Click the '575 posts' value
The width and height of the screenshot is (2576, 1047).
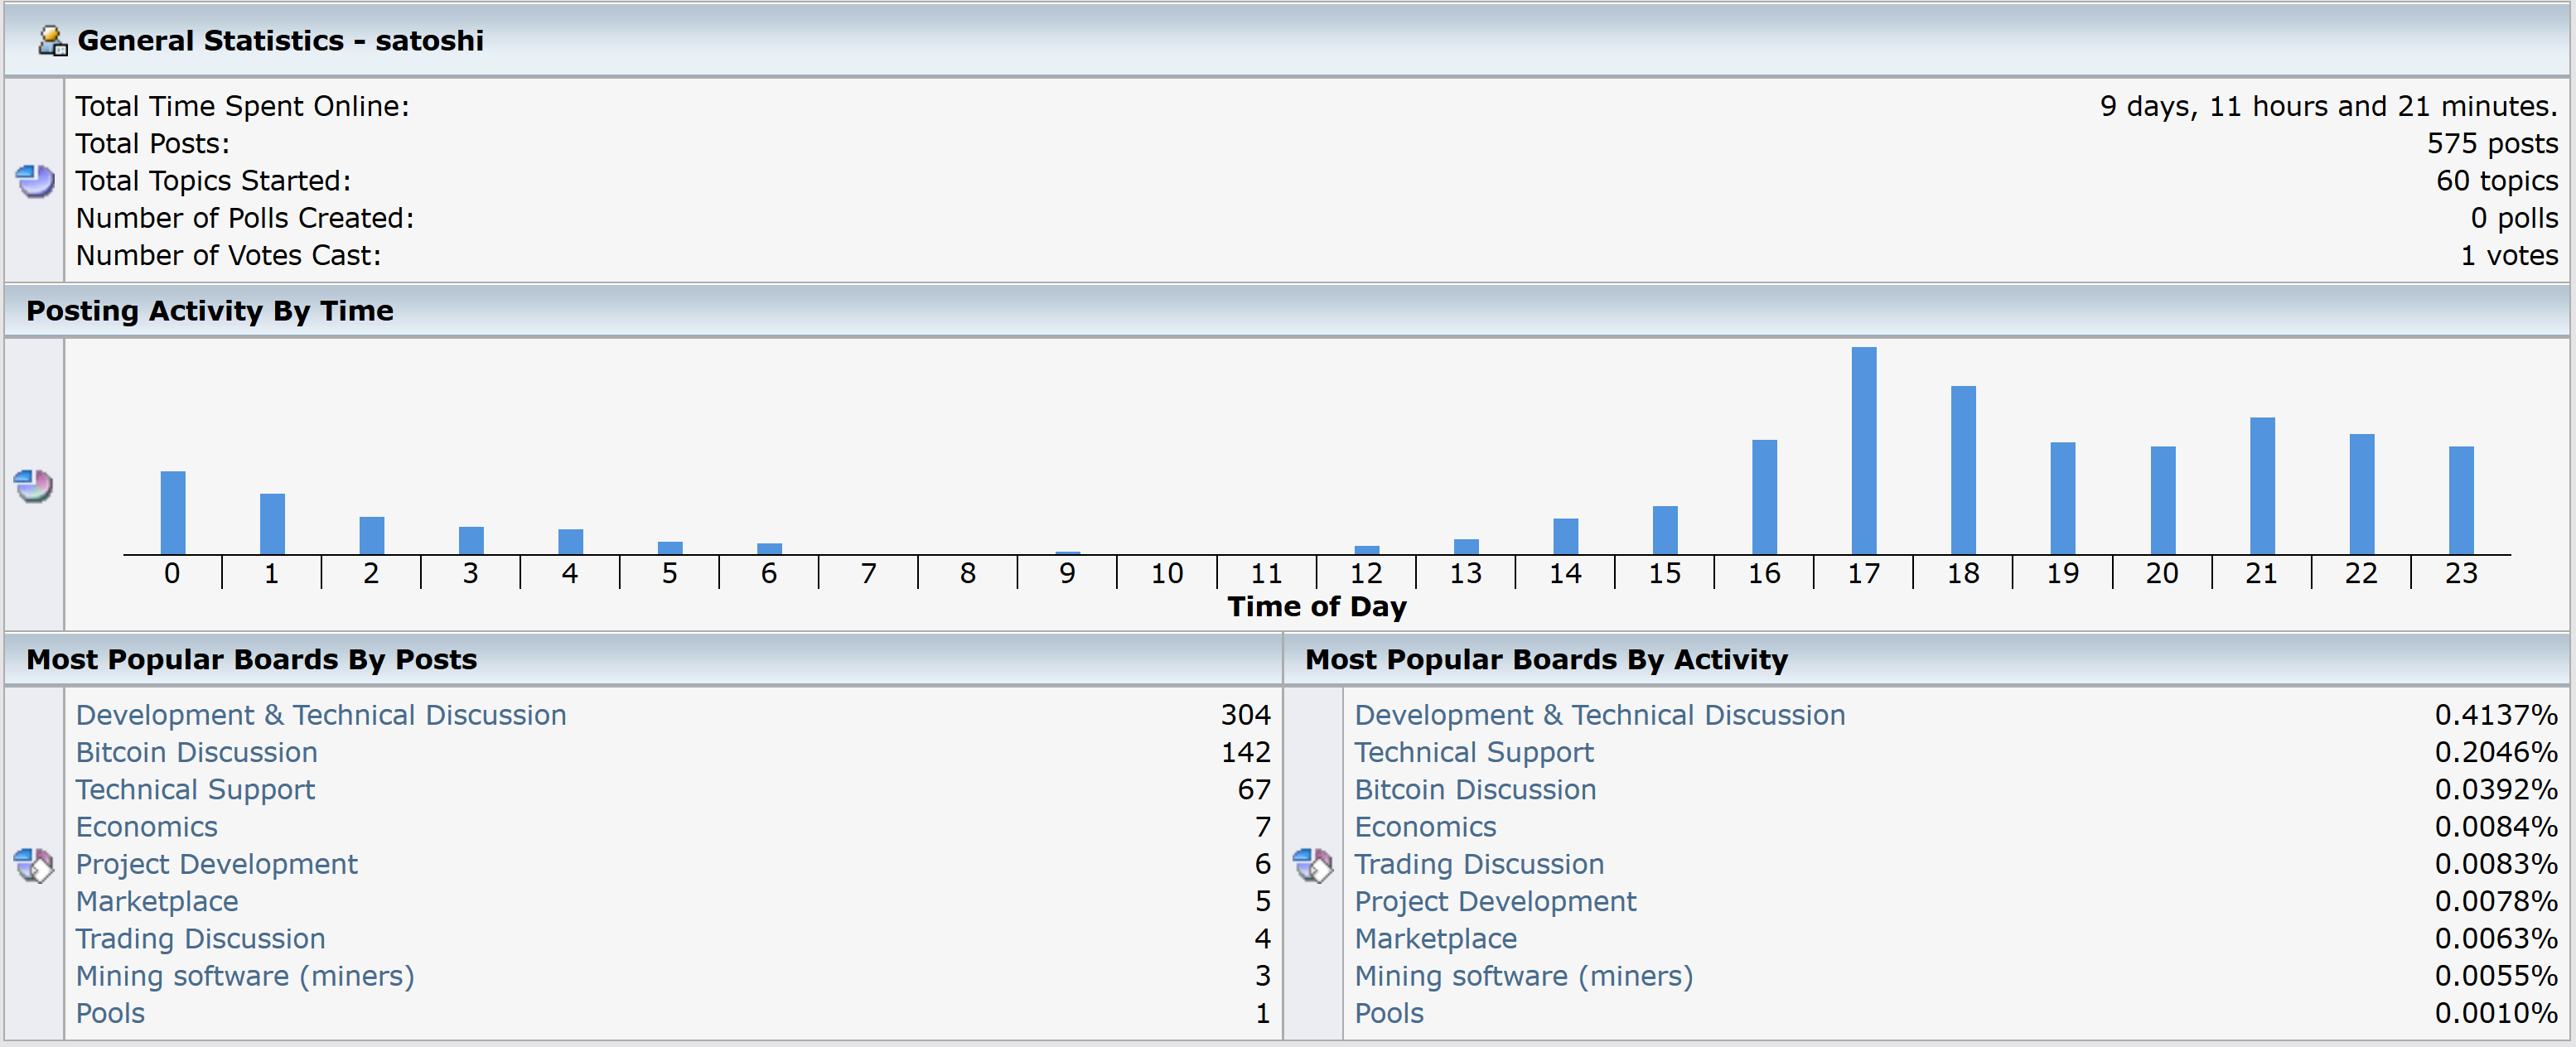pos(2492,143)
